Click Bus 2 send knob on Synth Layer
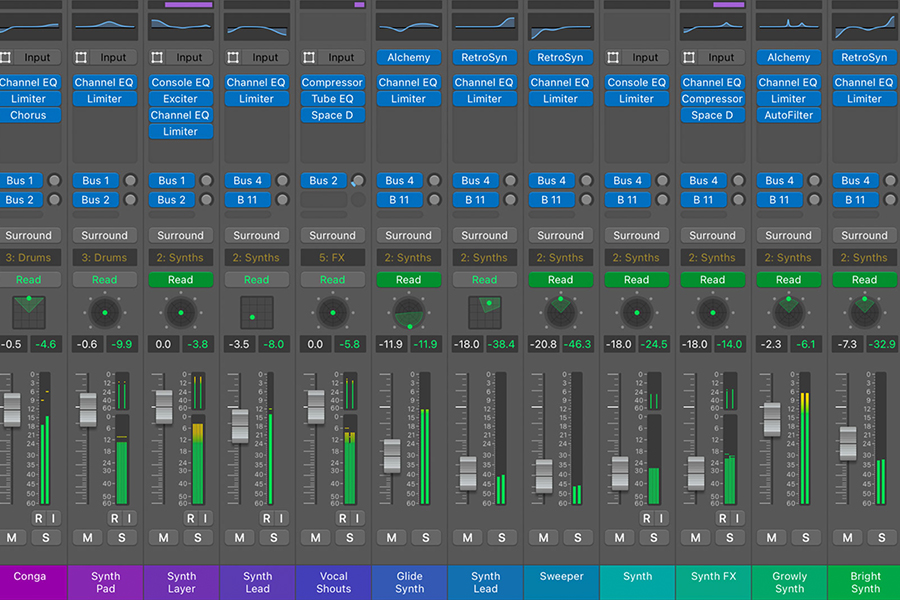Screen dimensions: 900x600 (206, 200)
